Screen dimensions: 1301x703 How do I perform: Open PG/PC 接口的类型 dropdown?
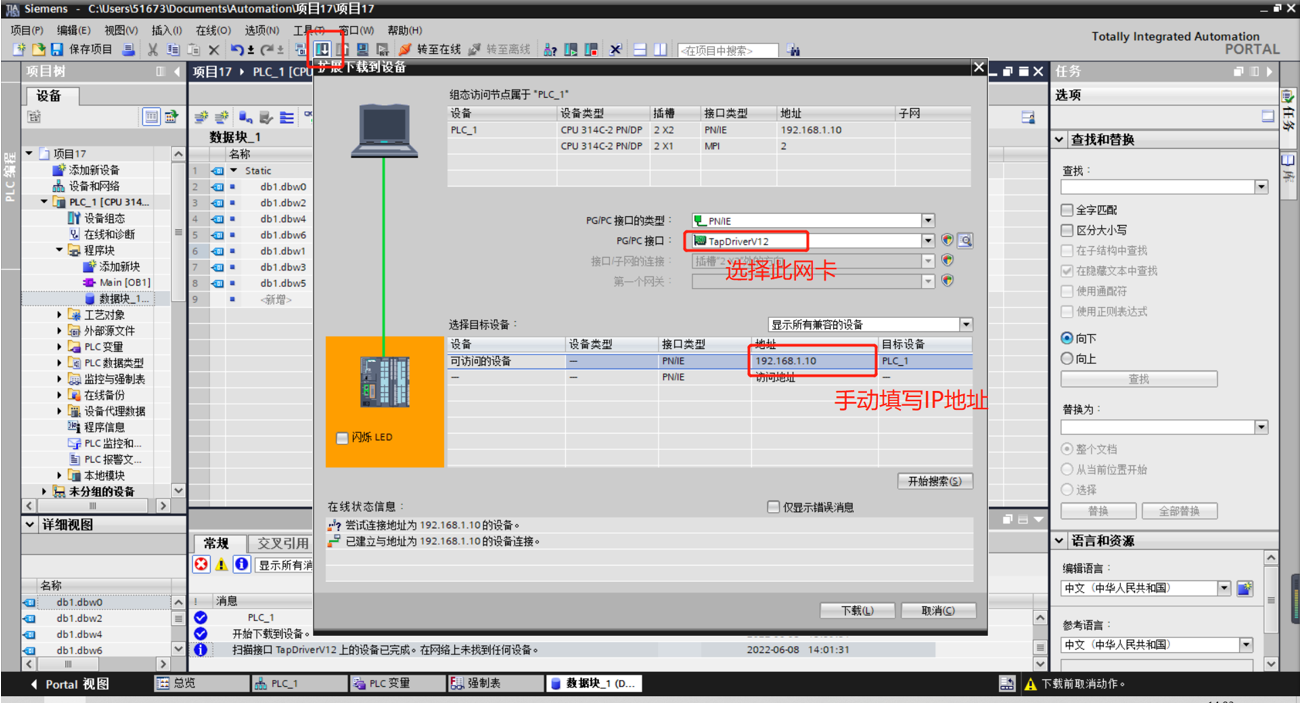tap(928, 221)
